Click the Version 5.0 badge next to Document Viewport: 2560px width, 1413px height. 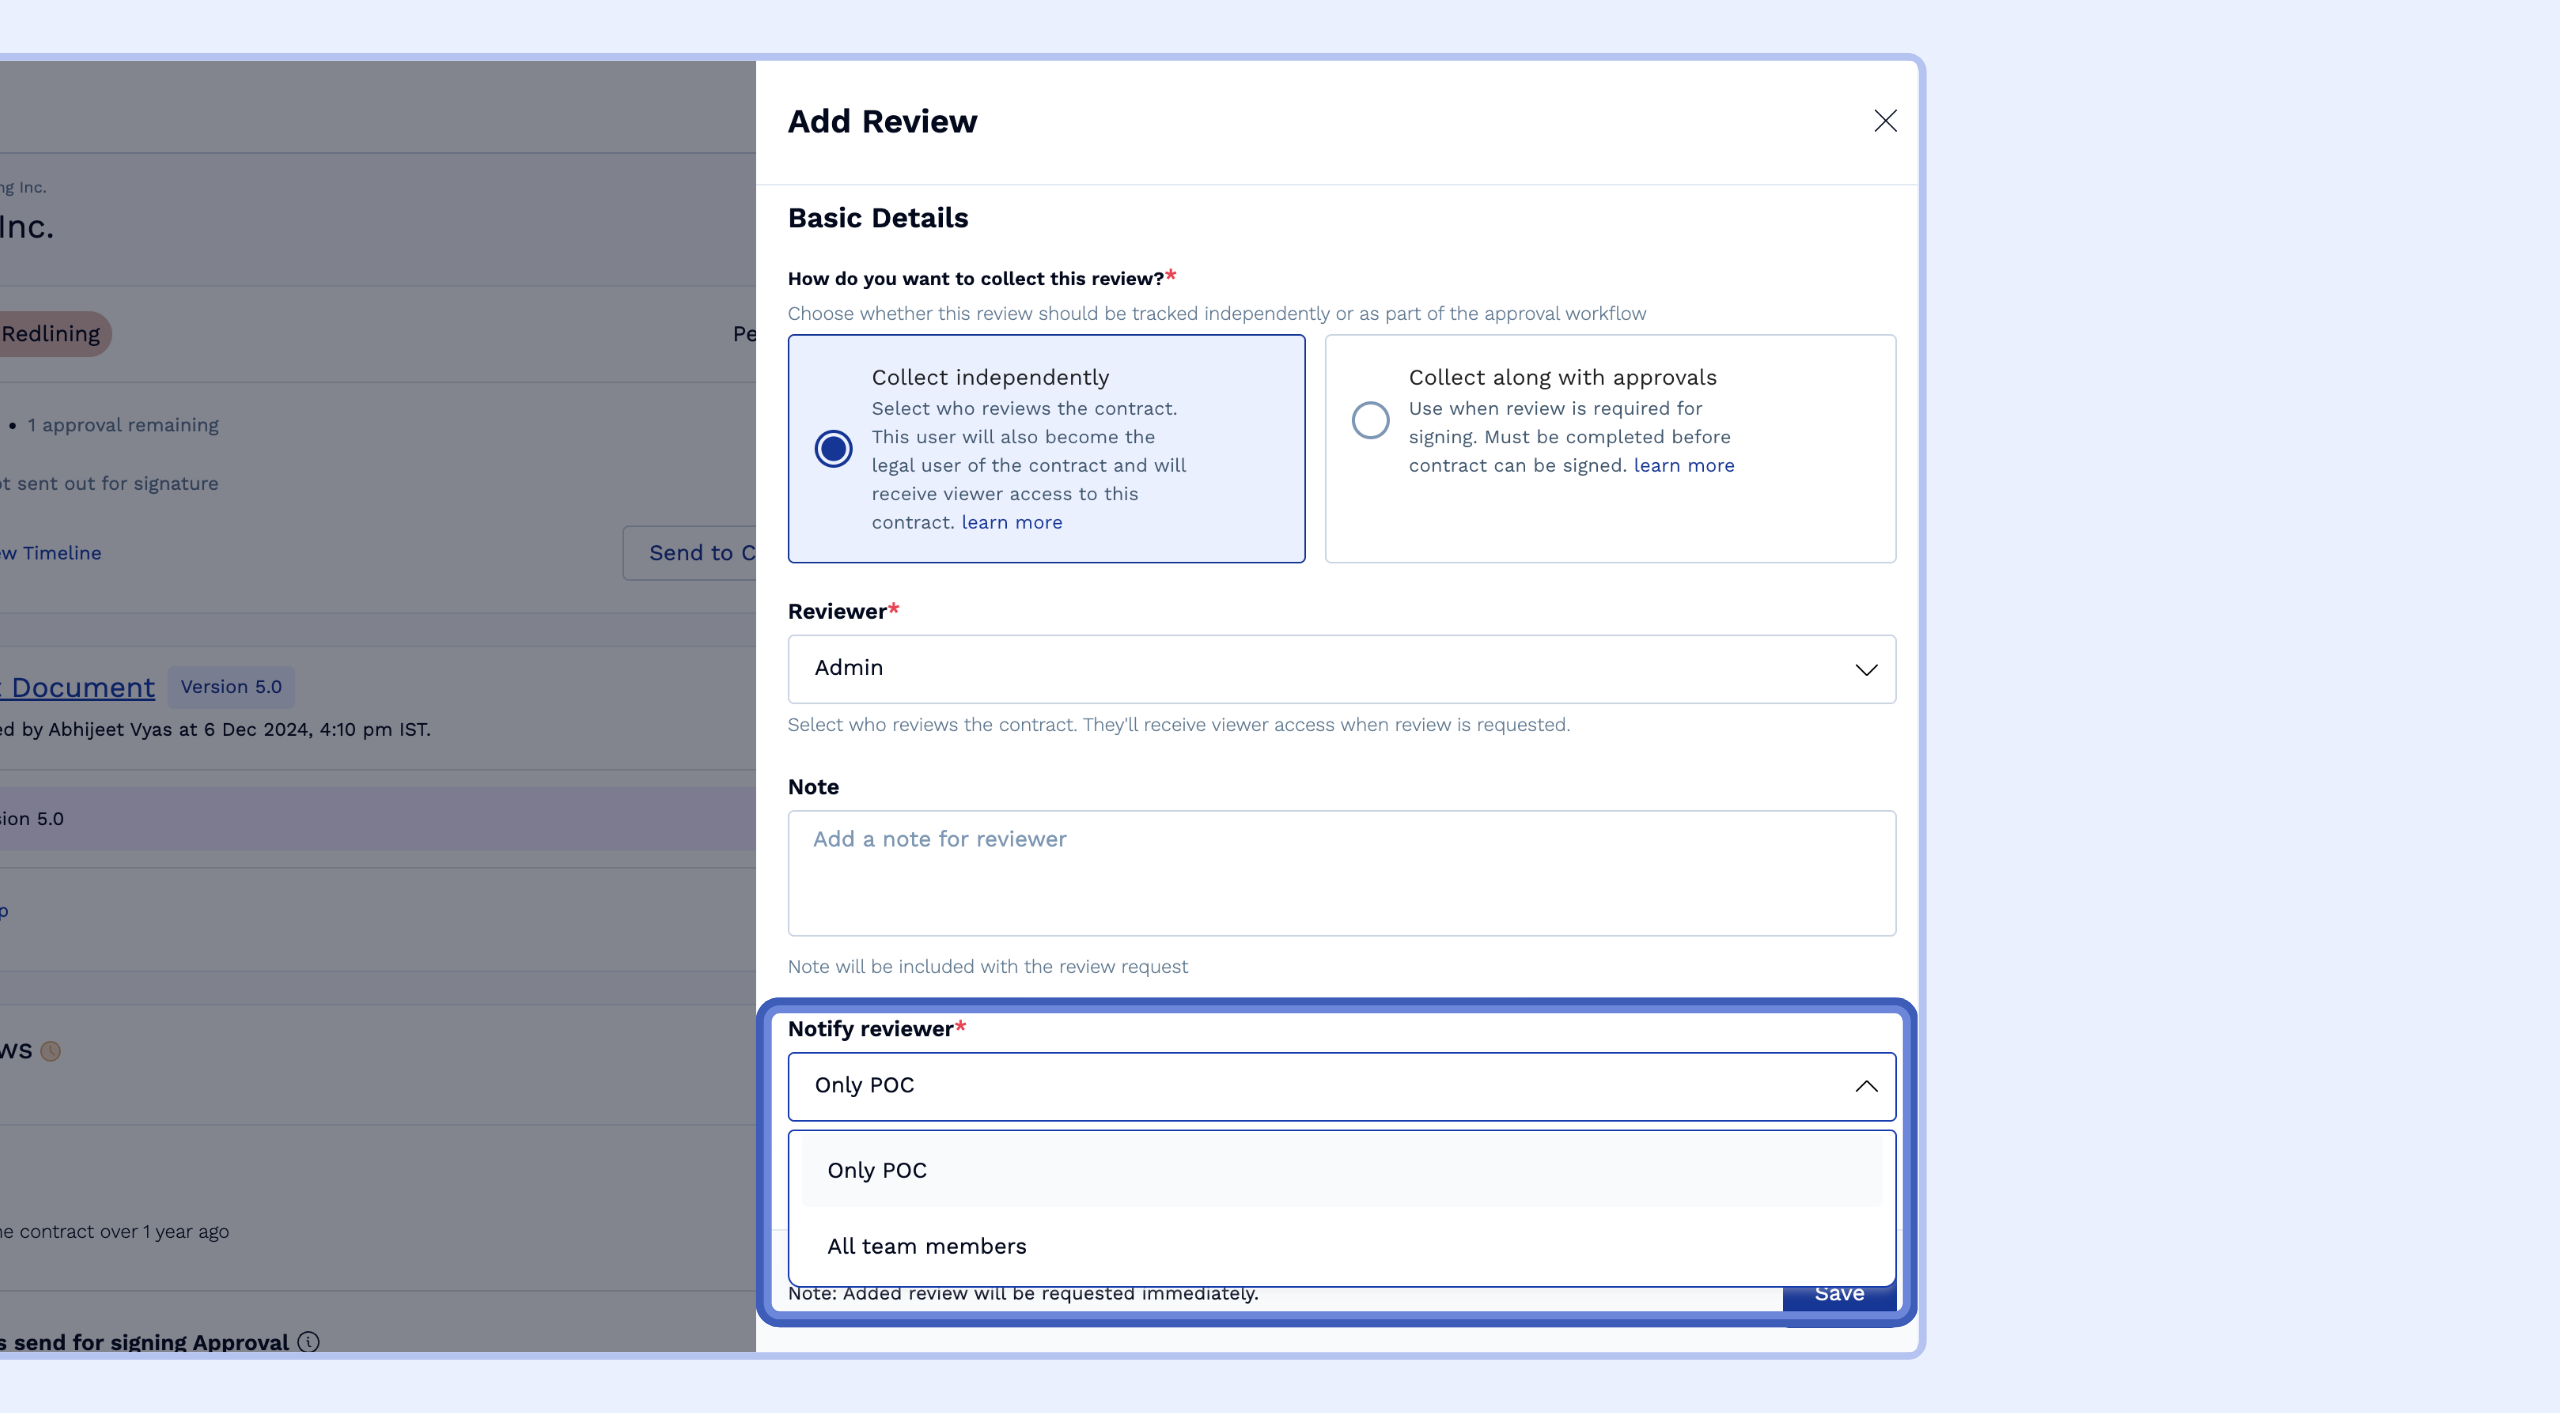point(231,686)
